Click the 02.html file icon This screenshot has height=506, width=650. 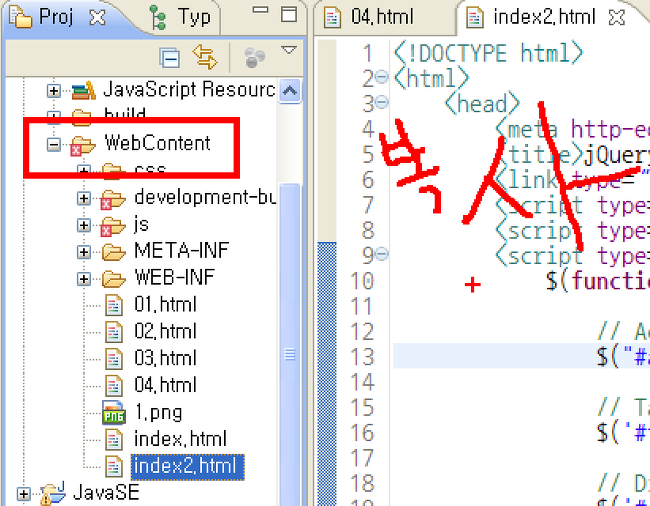point(114,332)
